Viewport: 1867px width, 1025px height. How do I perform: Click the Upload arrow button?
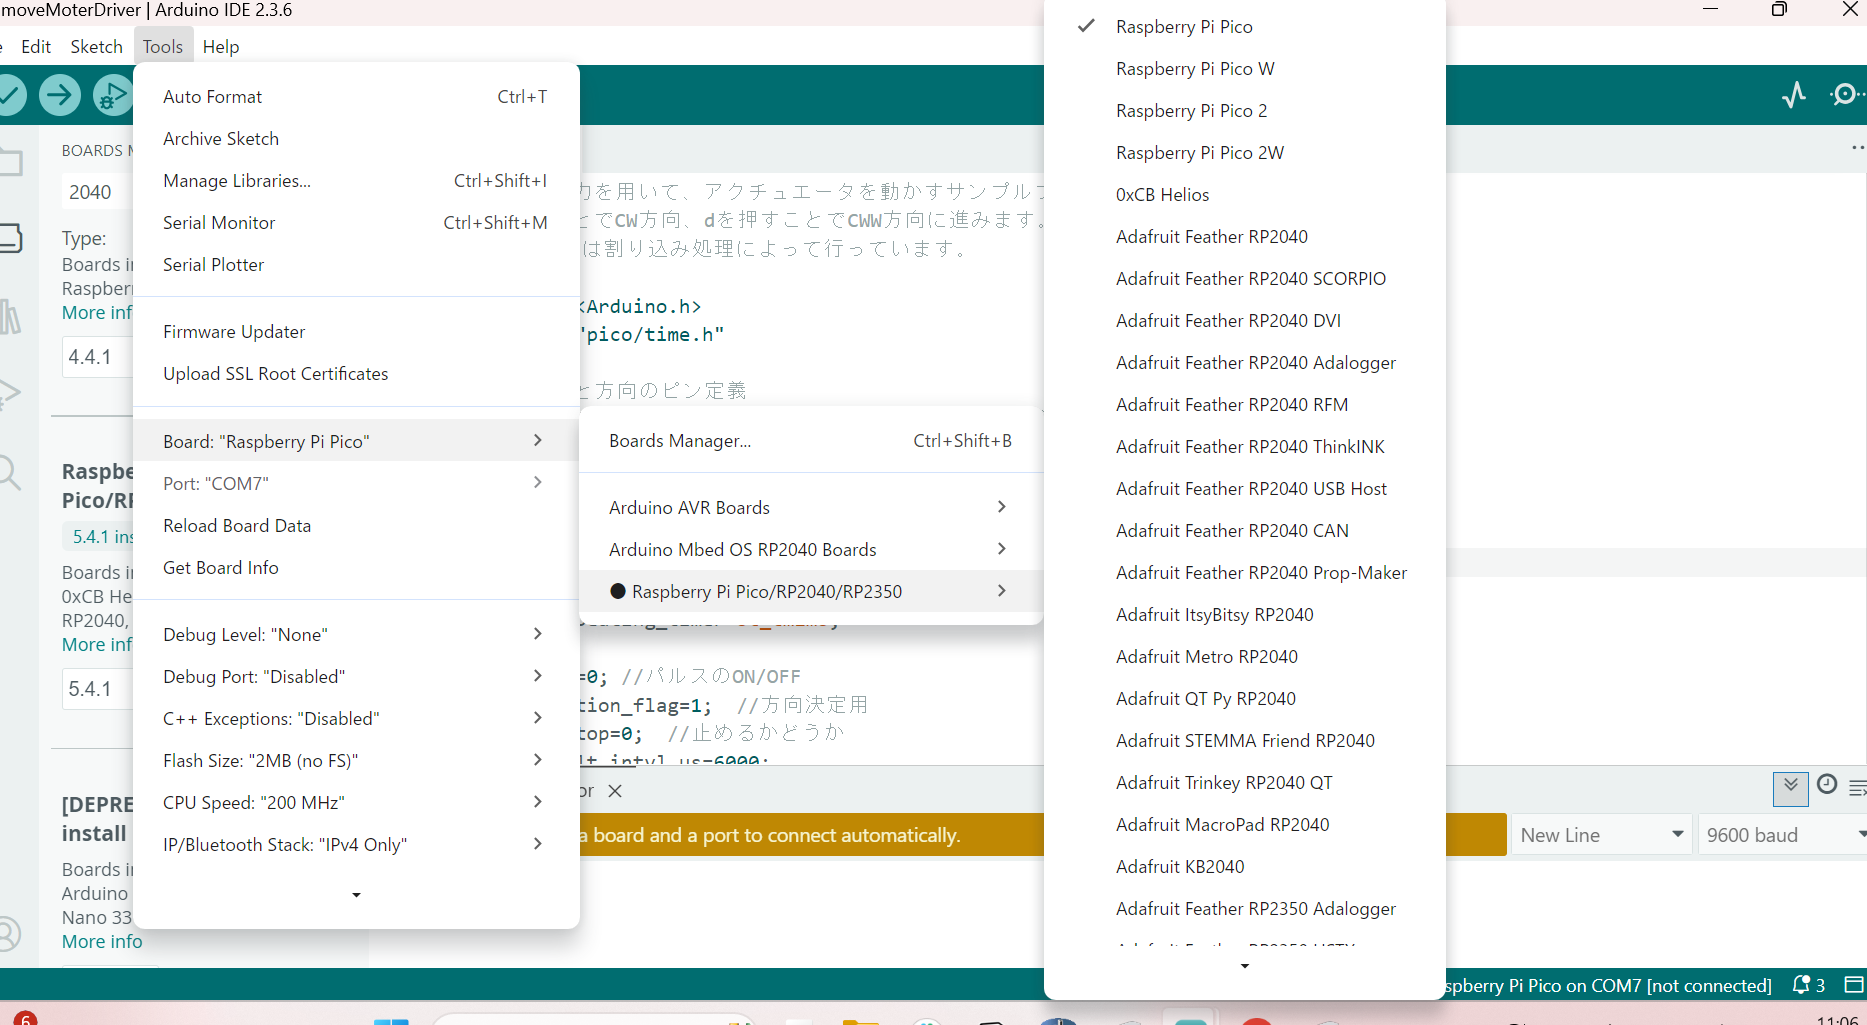(60, 95)
